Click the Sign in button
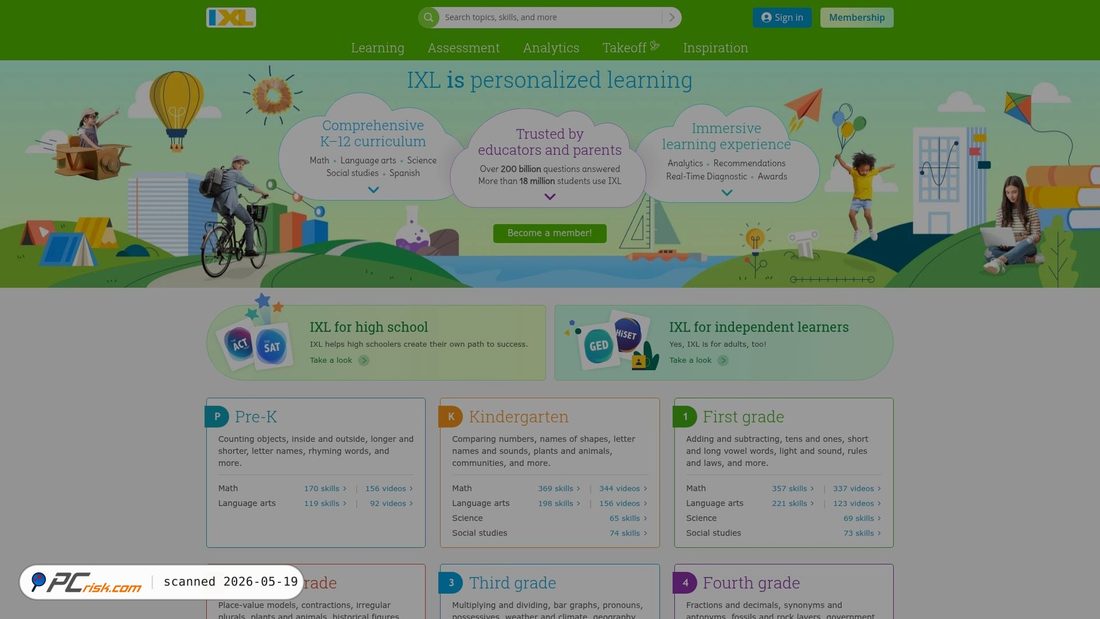This screenshot has width=1100, height=619. [x=782, y=18]
